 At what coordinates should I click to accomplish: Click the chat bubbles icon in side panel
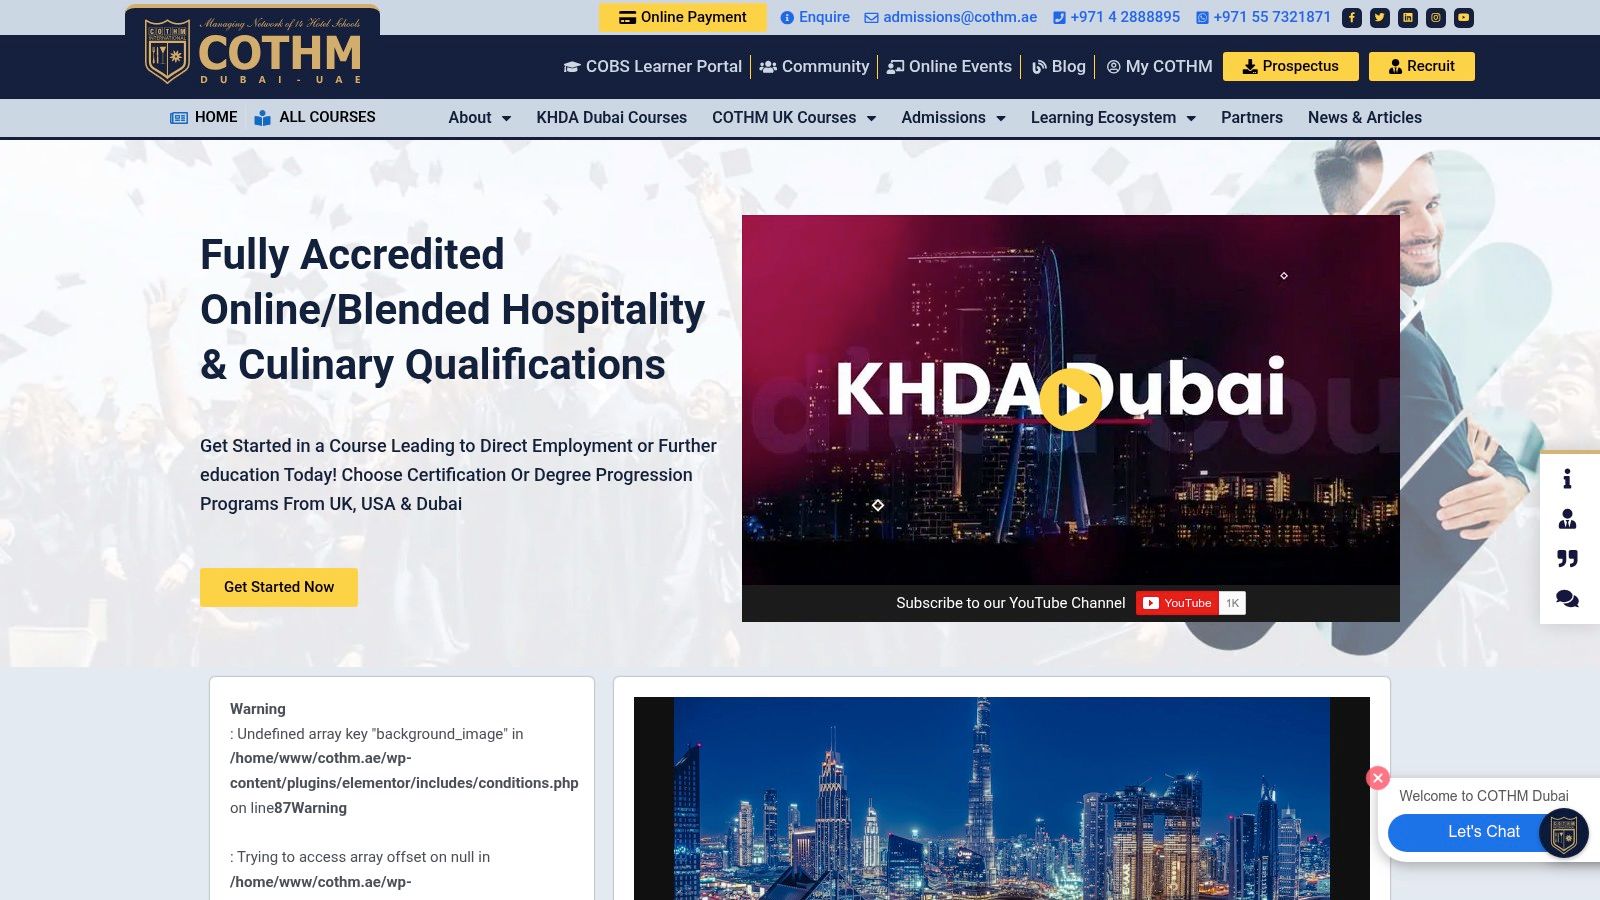(x=1567, y=598)
